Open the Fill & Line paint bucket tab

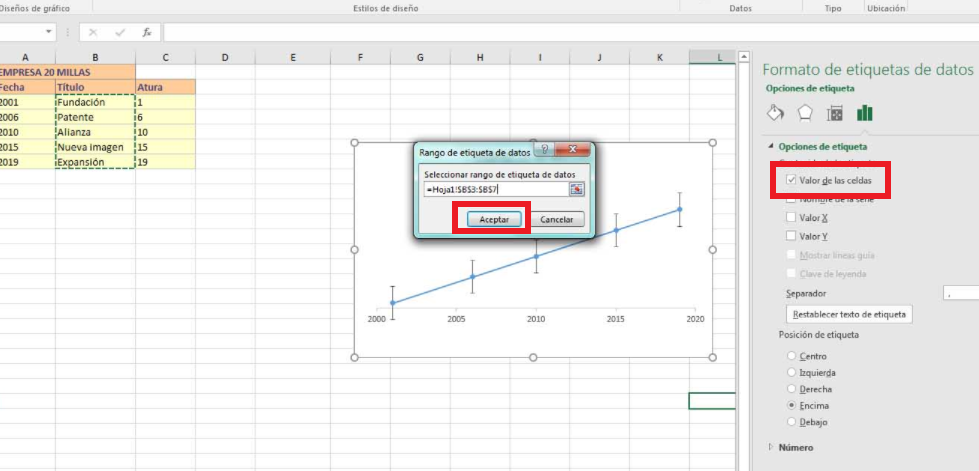tap(775, 113)
